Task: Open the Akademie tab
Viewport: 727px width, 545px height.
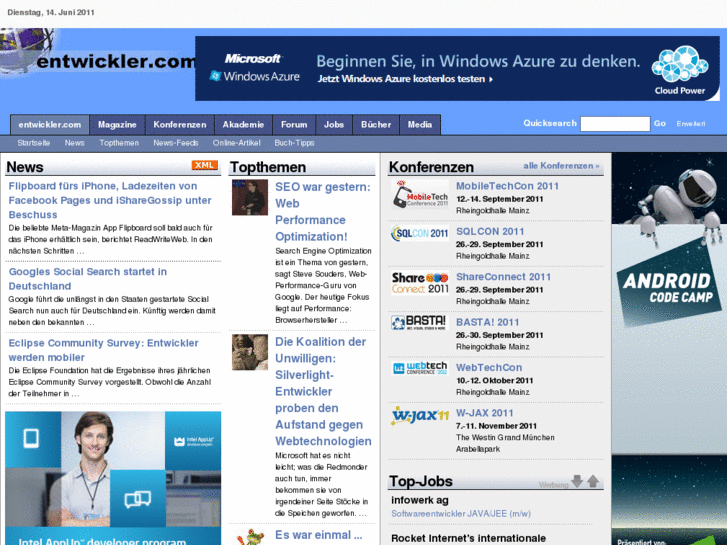Action: click(243, 125)
